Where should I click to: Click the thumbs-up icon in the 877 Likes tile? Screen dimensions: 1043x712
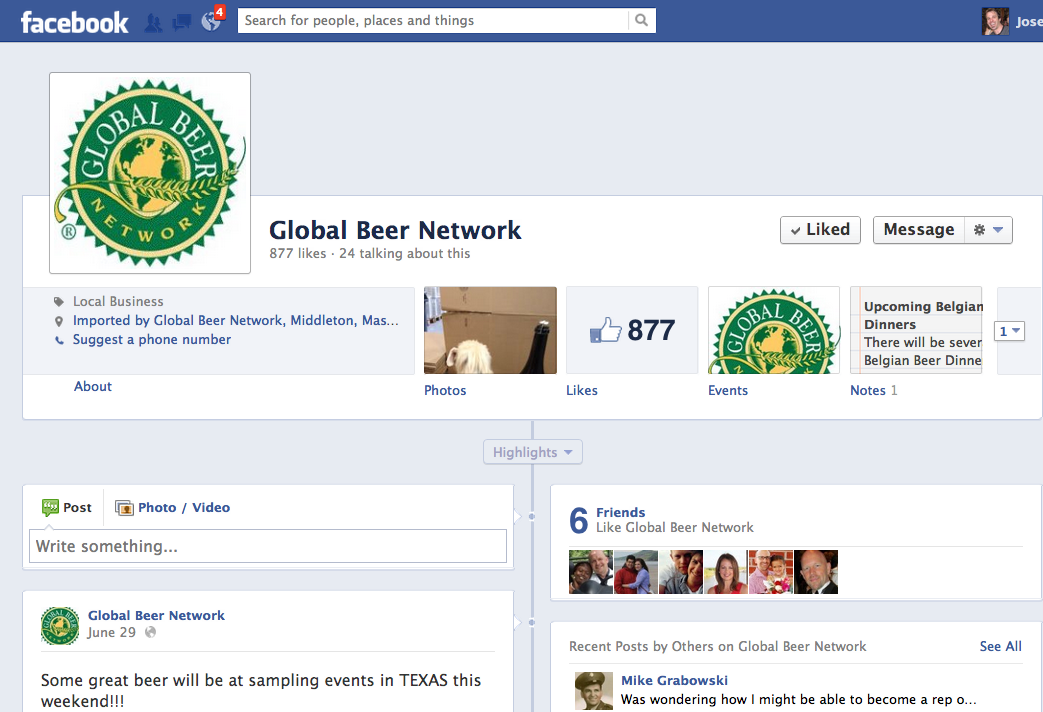pyautogui.click(x=605, y=330)
